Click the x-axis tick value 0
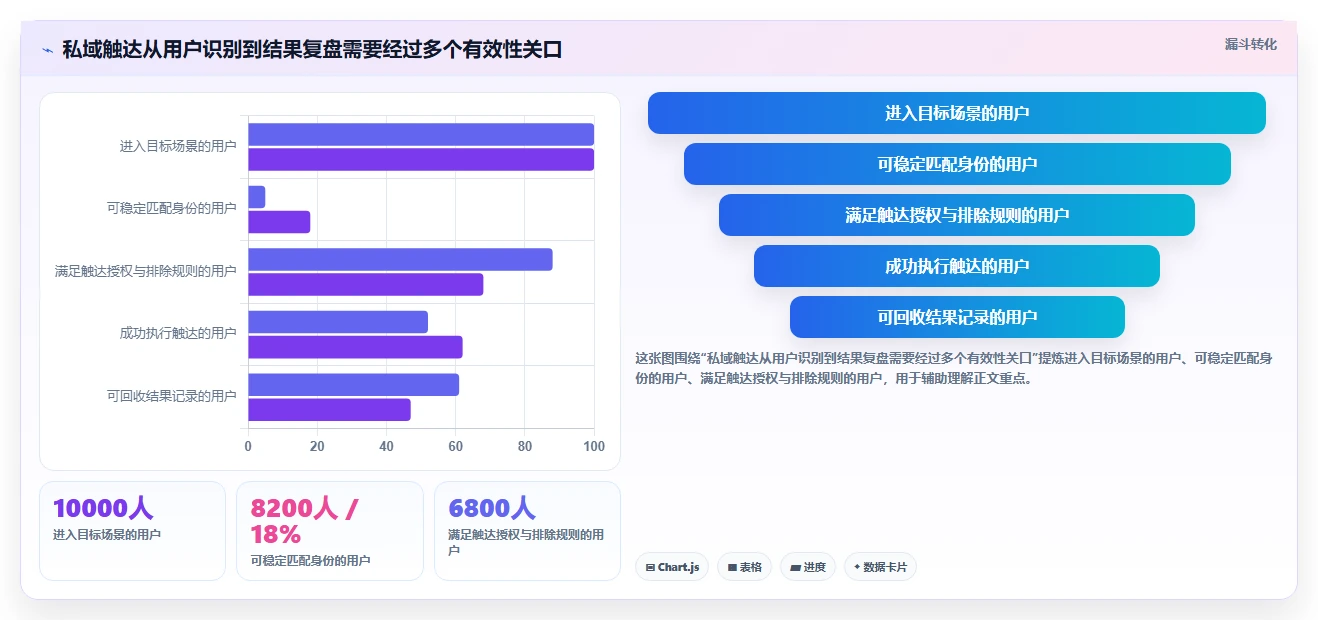 pyautogui.click(x=248, y=447)
